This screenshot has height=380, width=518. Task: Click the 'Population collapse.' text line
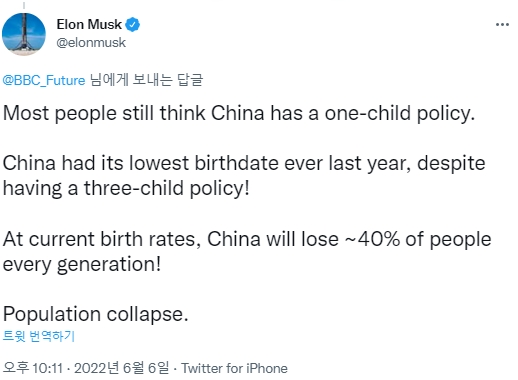tap(96, 314)
